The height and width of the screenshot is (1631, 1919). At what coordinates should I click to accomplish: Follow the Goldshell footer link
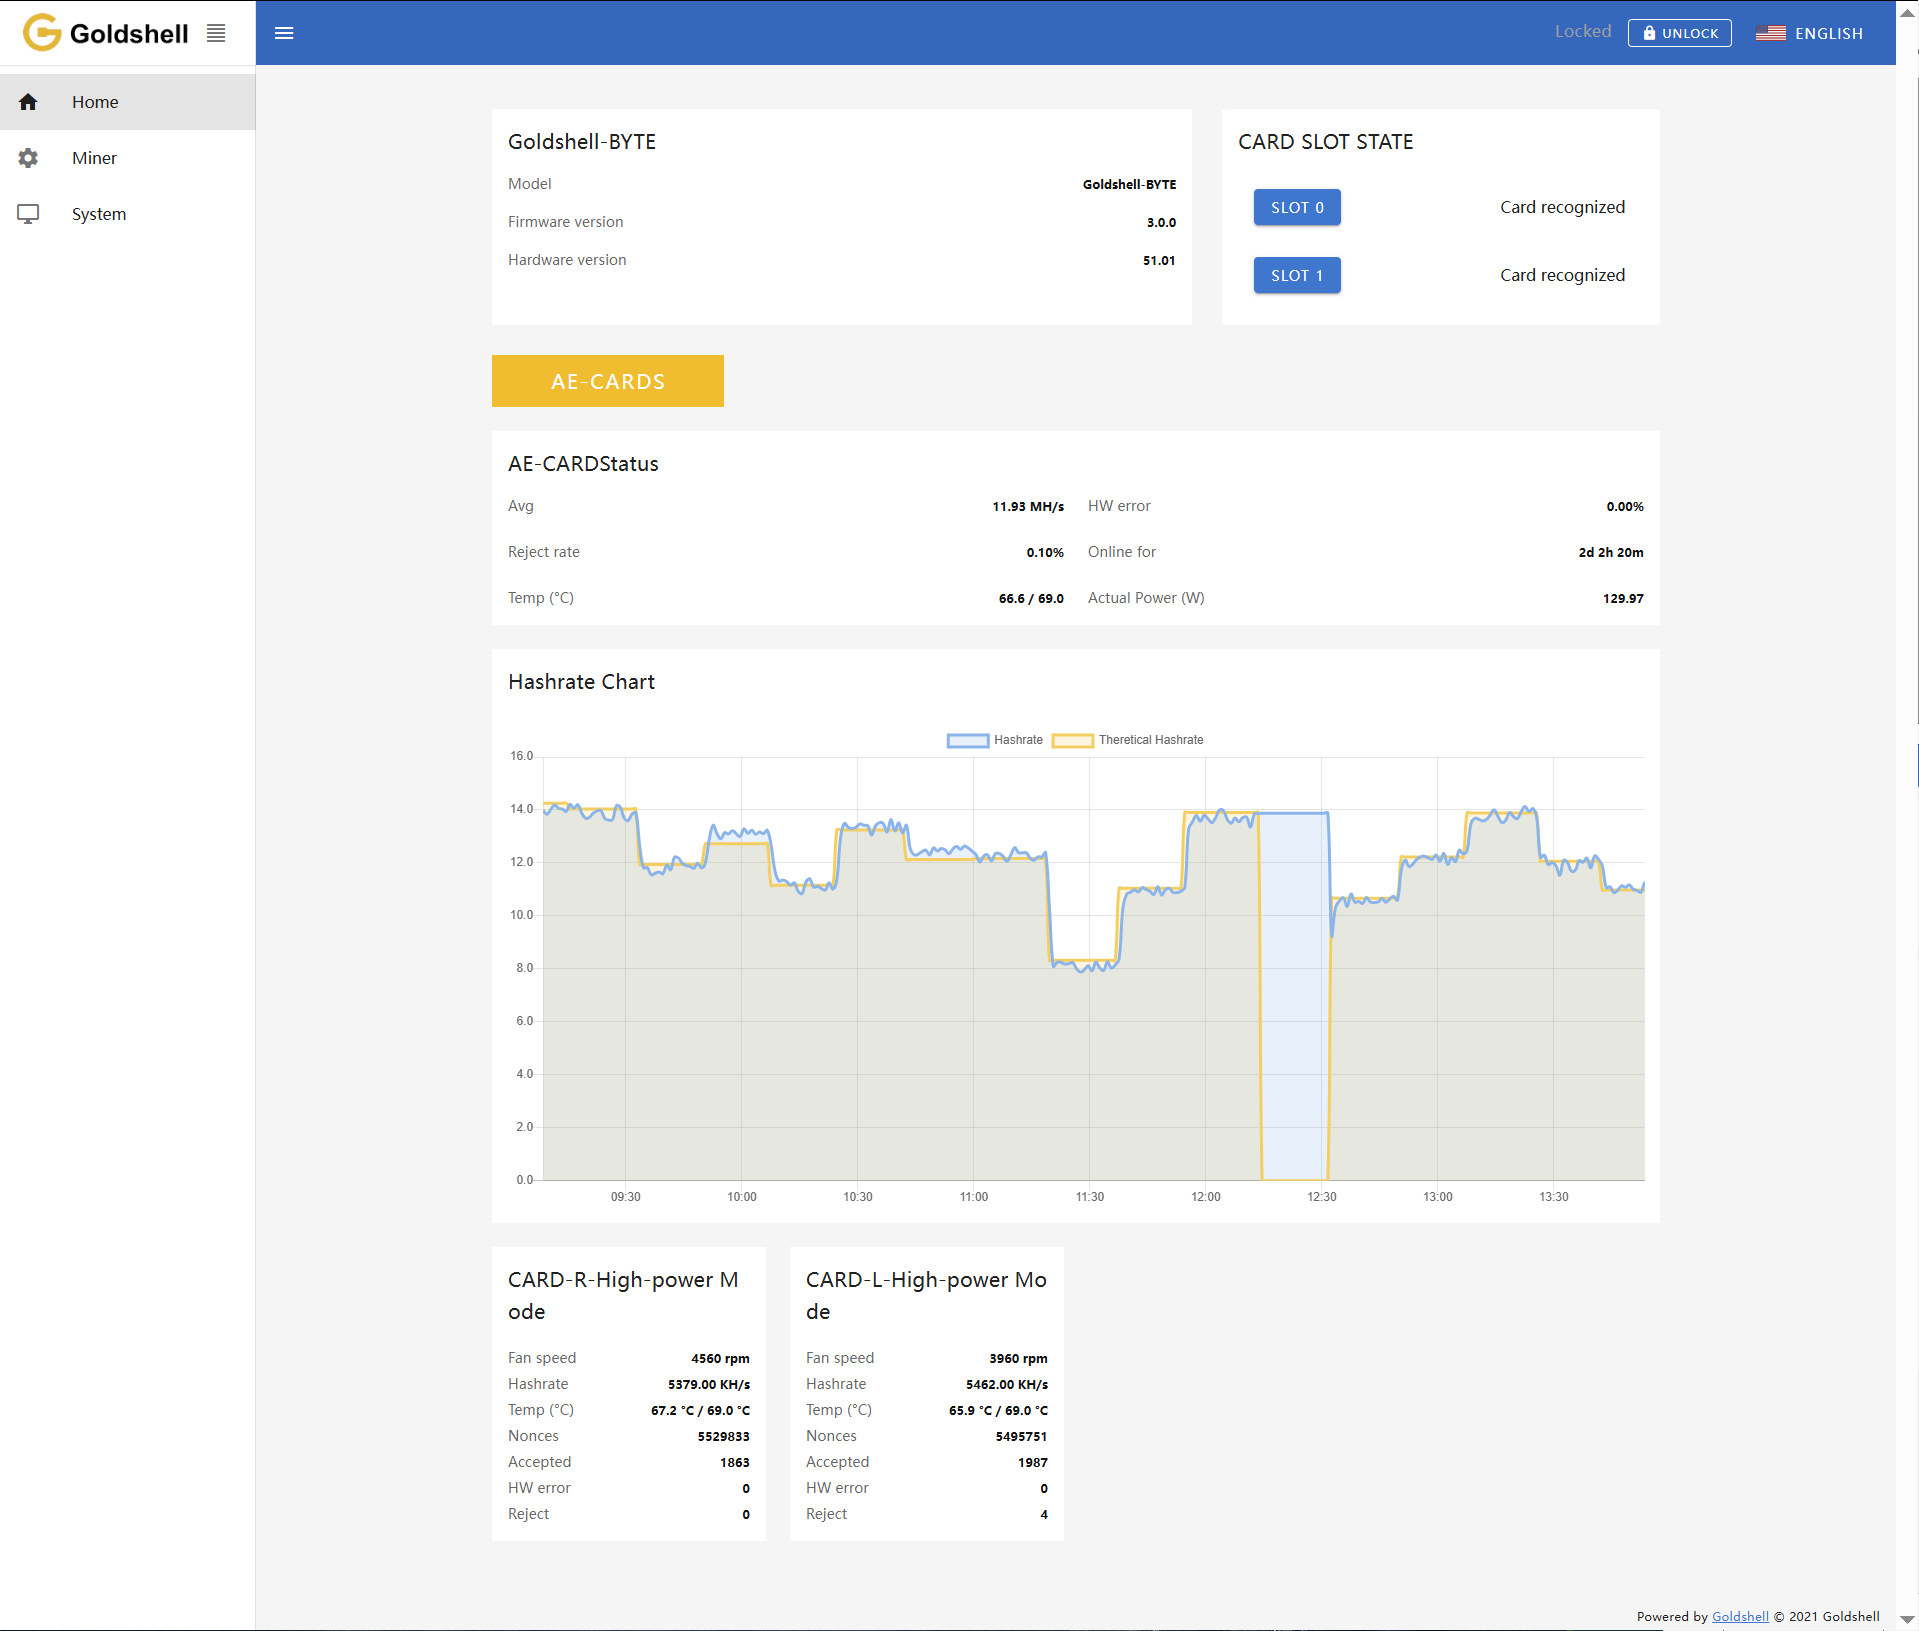click(1740, 1616)
